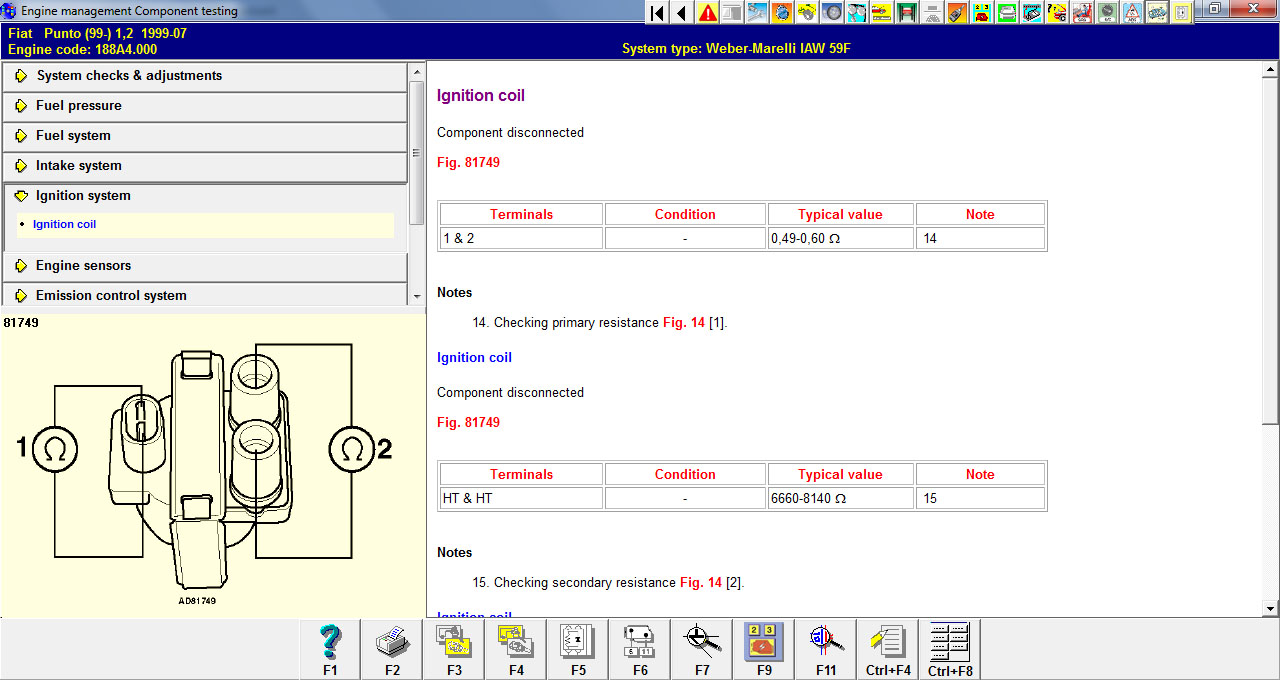The width and height of the screenshot is (1280, 680).
Task: Open the Fig. 14 link in note 15
Action: point(700,583)
